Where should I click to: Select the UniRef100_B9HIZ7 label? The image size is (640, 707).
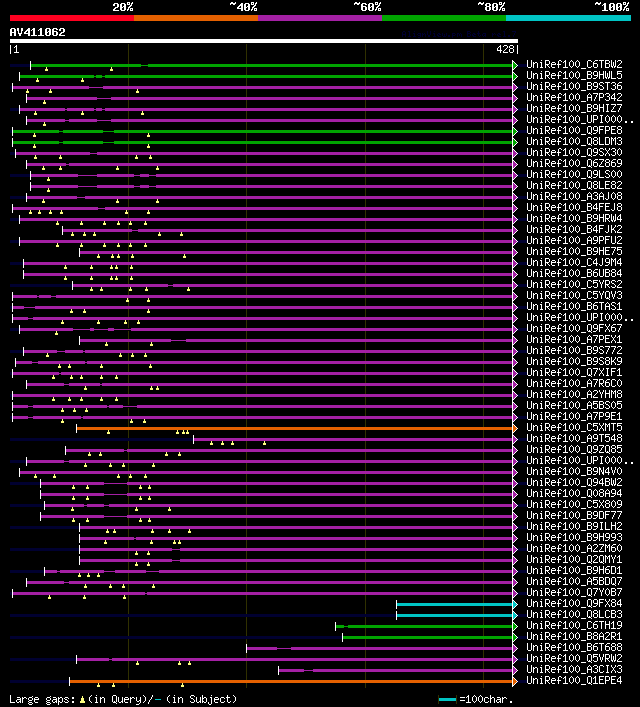(574, 109)
